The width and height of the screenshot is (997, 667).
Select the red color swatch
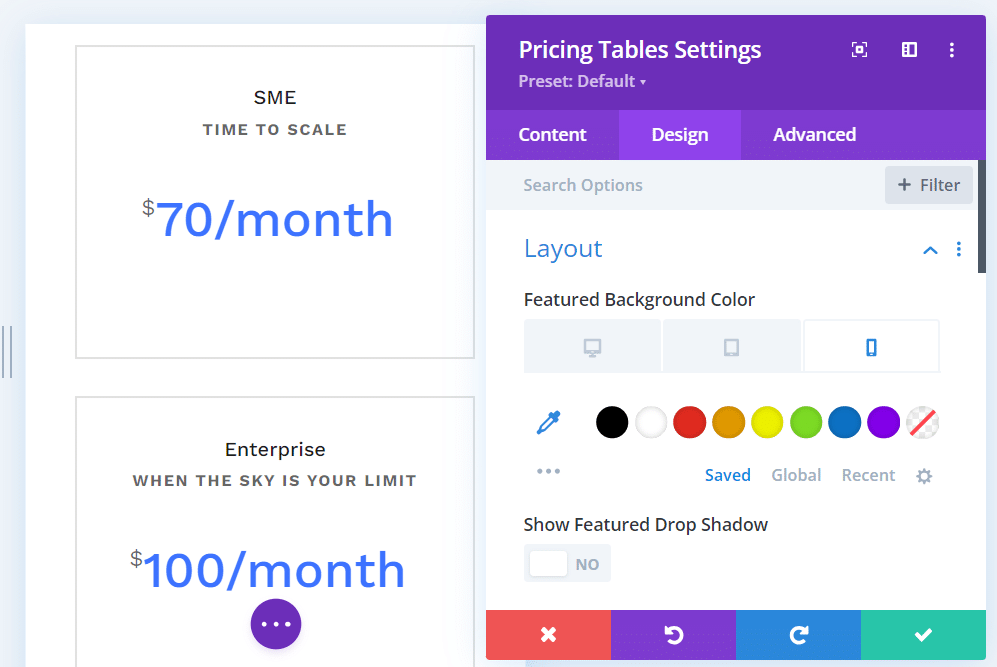689,422
